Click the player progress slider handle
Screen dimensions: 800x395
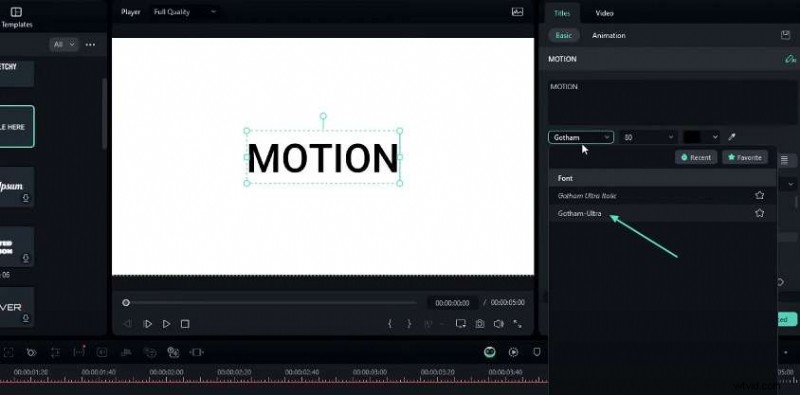(x=126, y=303)
